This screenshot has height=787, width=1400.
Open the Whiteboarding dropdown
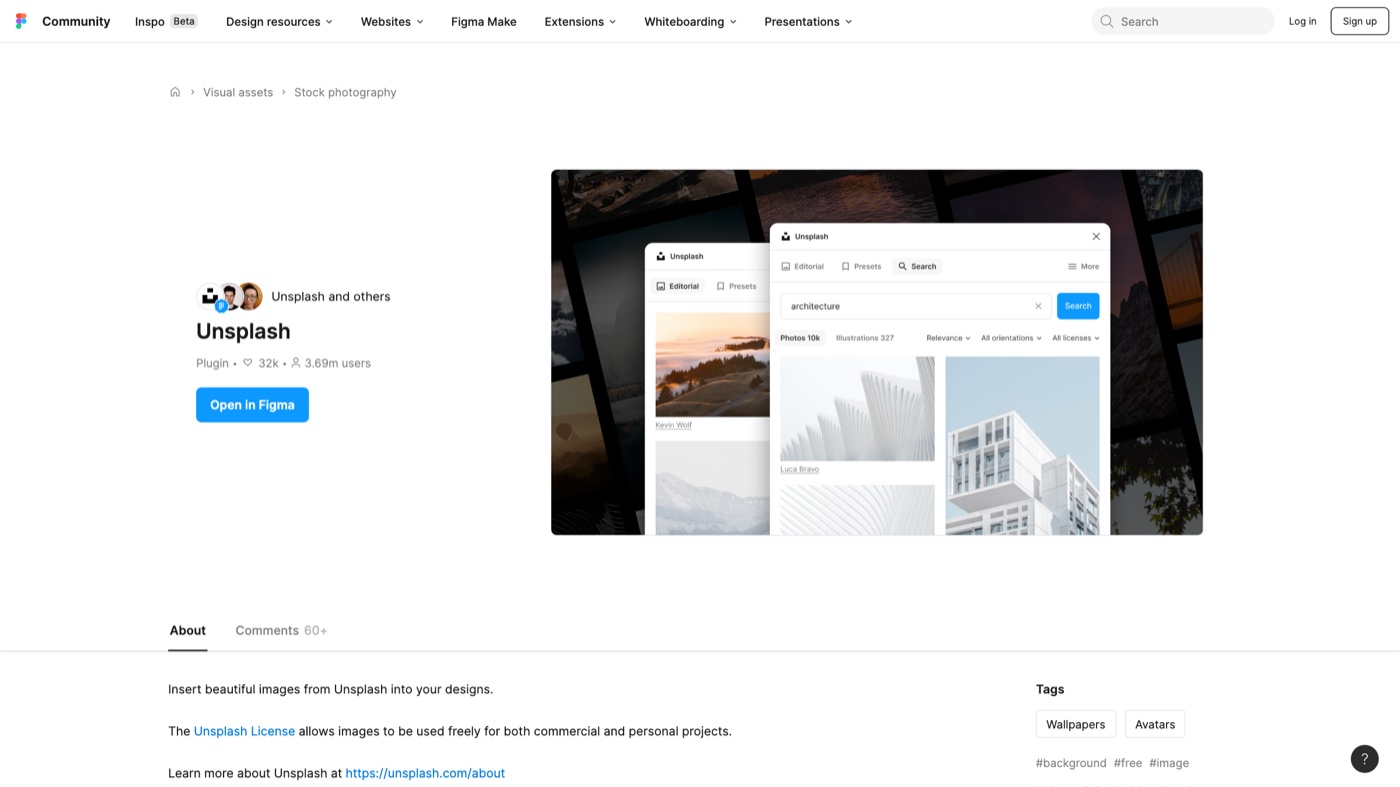pyautogui.click(x=690, y=21)
